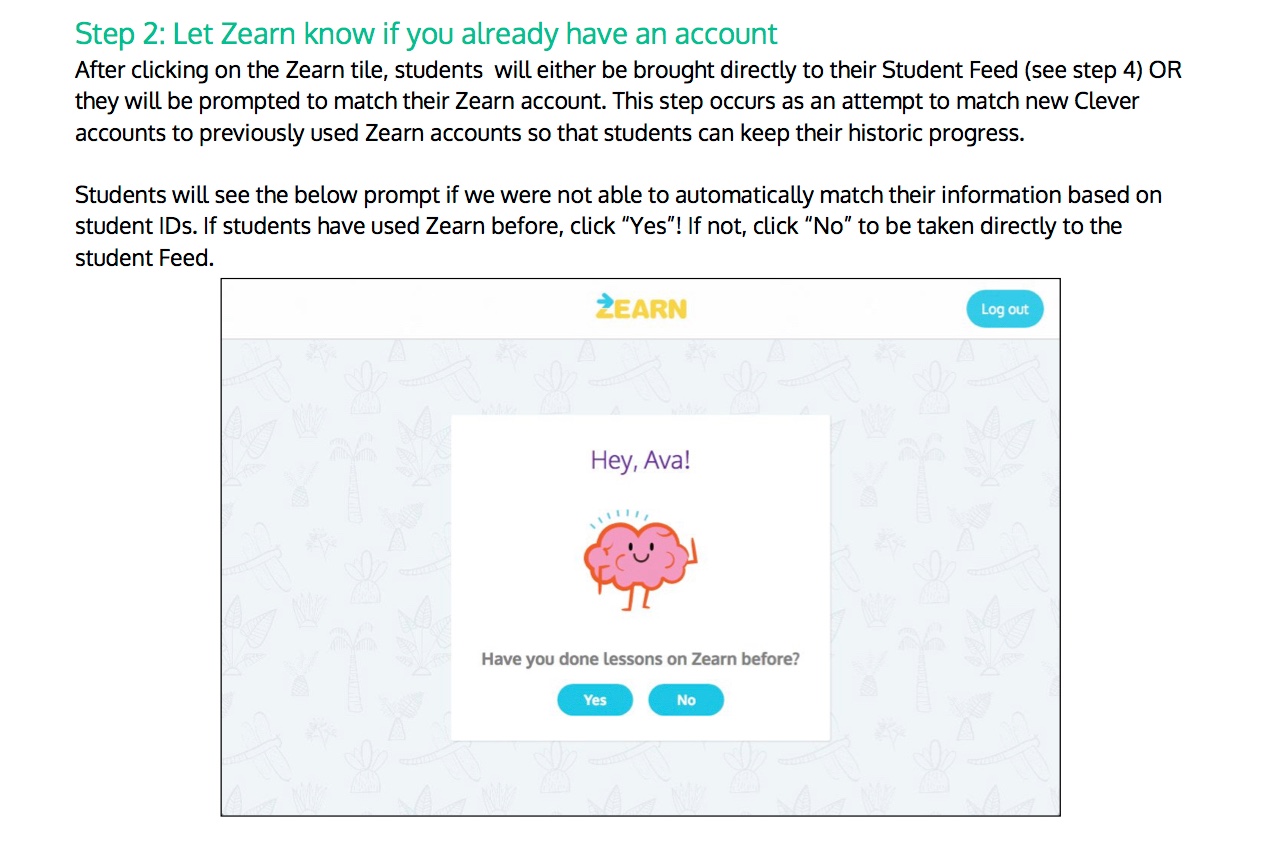The height and width of the screenshot is (864, 1275).
Task: Click the Zearn logo in the header
Action: 641,306
